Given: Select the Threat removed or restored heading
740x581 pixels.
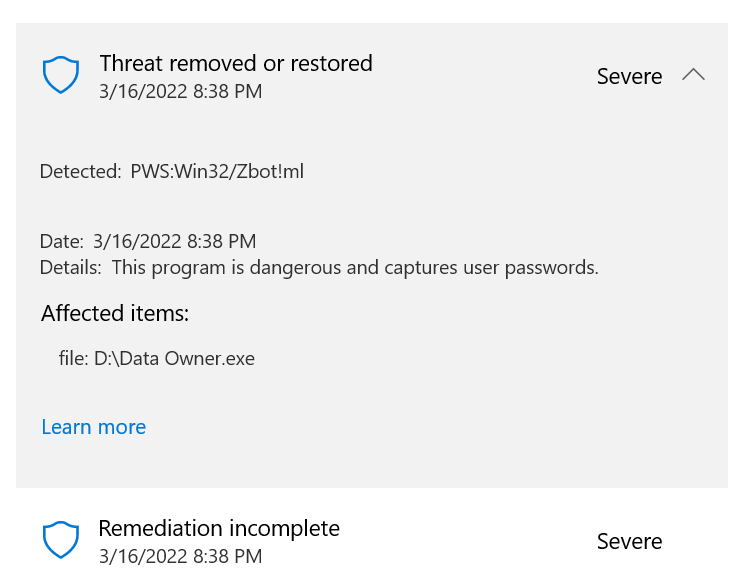Looking at the screenshot, I should click(x=236, y=63).
